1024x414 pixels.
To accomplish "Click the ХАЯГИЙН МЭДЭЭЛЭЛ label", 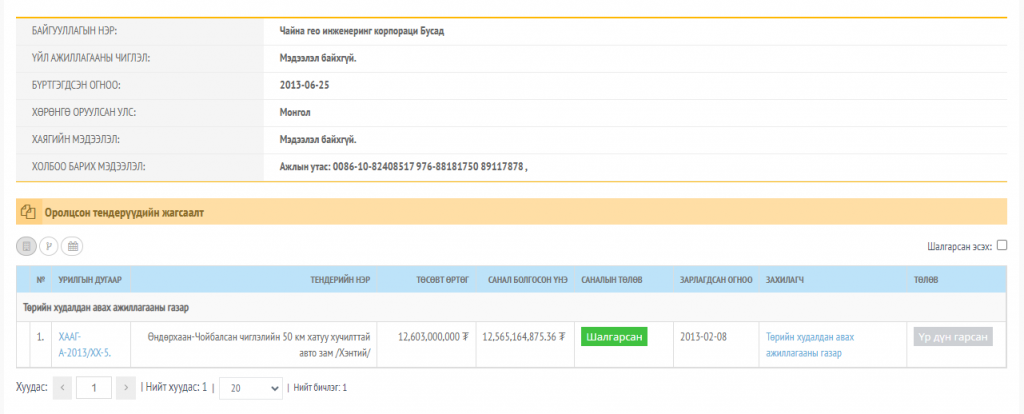I will coord(76,140).
